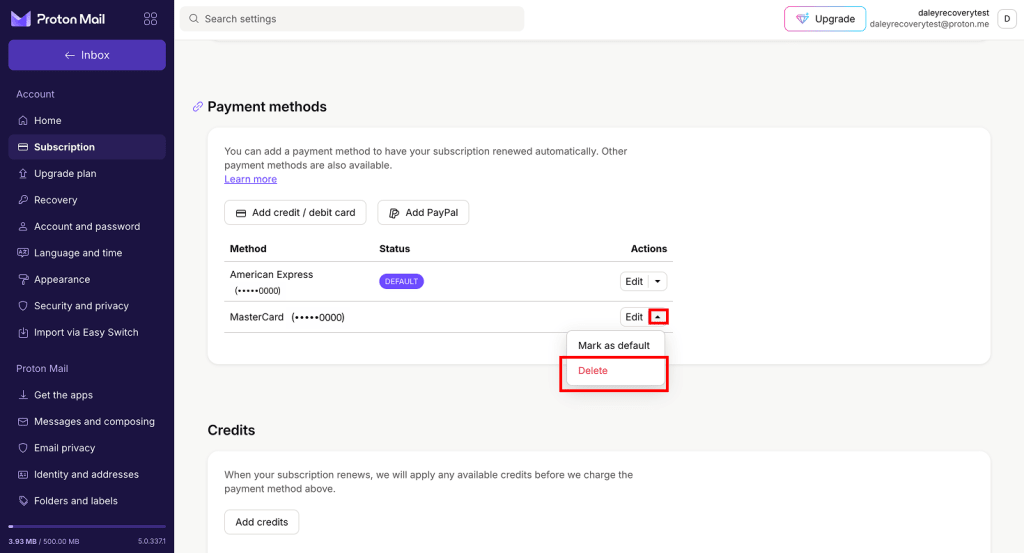1024x553 pixels.
Task: Collapse MasterCard actions dropdown arrow
Action: pyautogui.click(x=658, y=317)
